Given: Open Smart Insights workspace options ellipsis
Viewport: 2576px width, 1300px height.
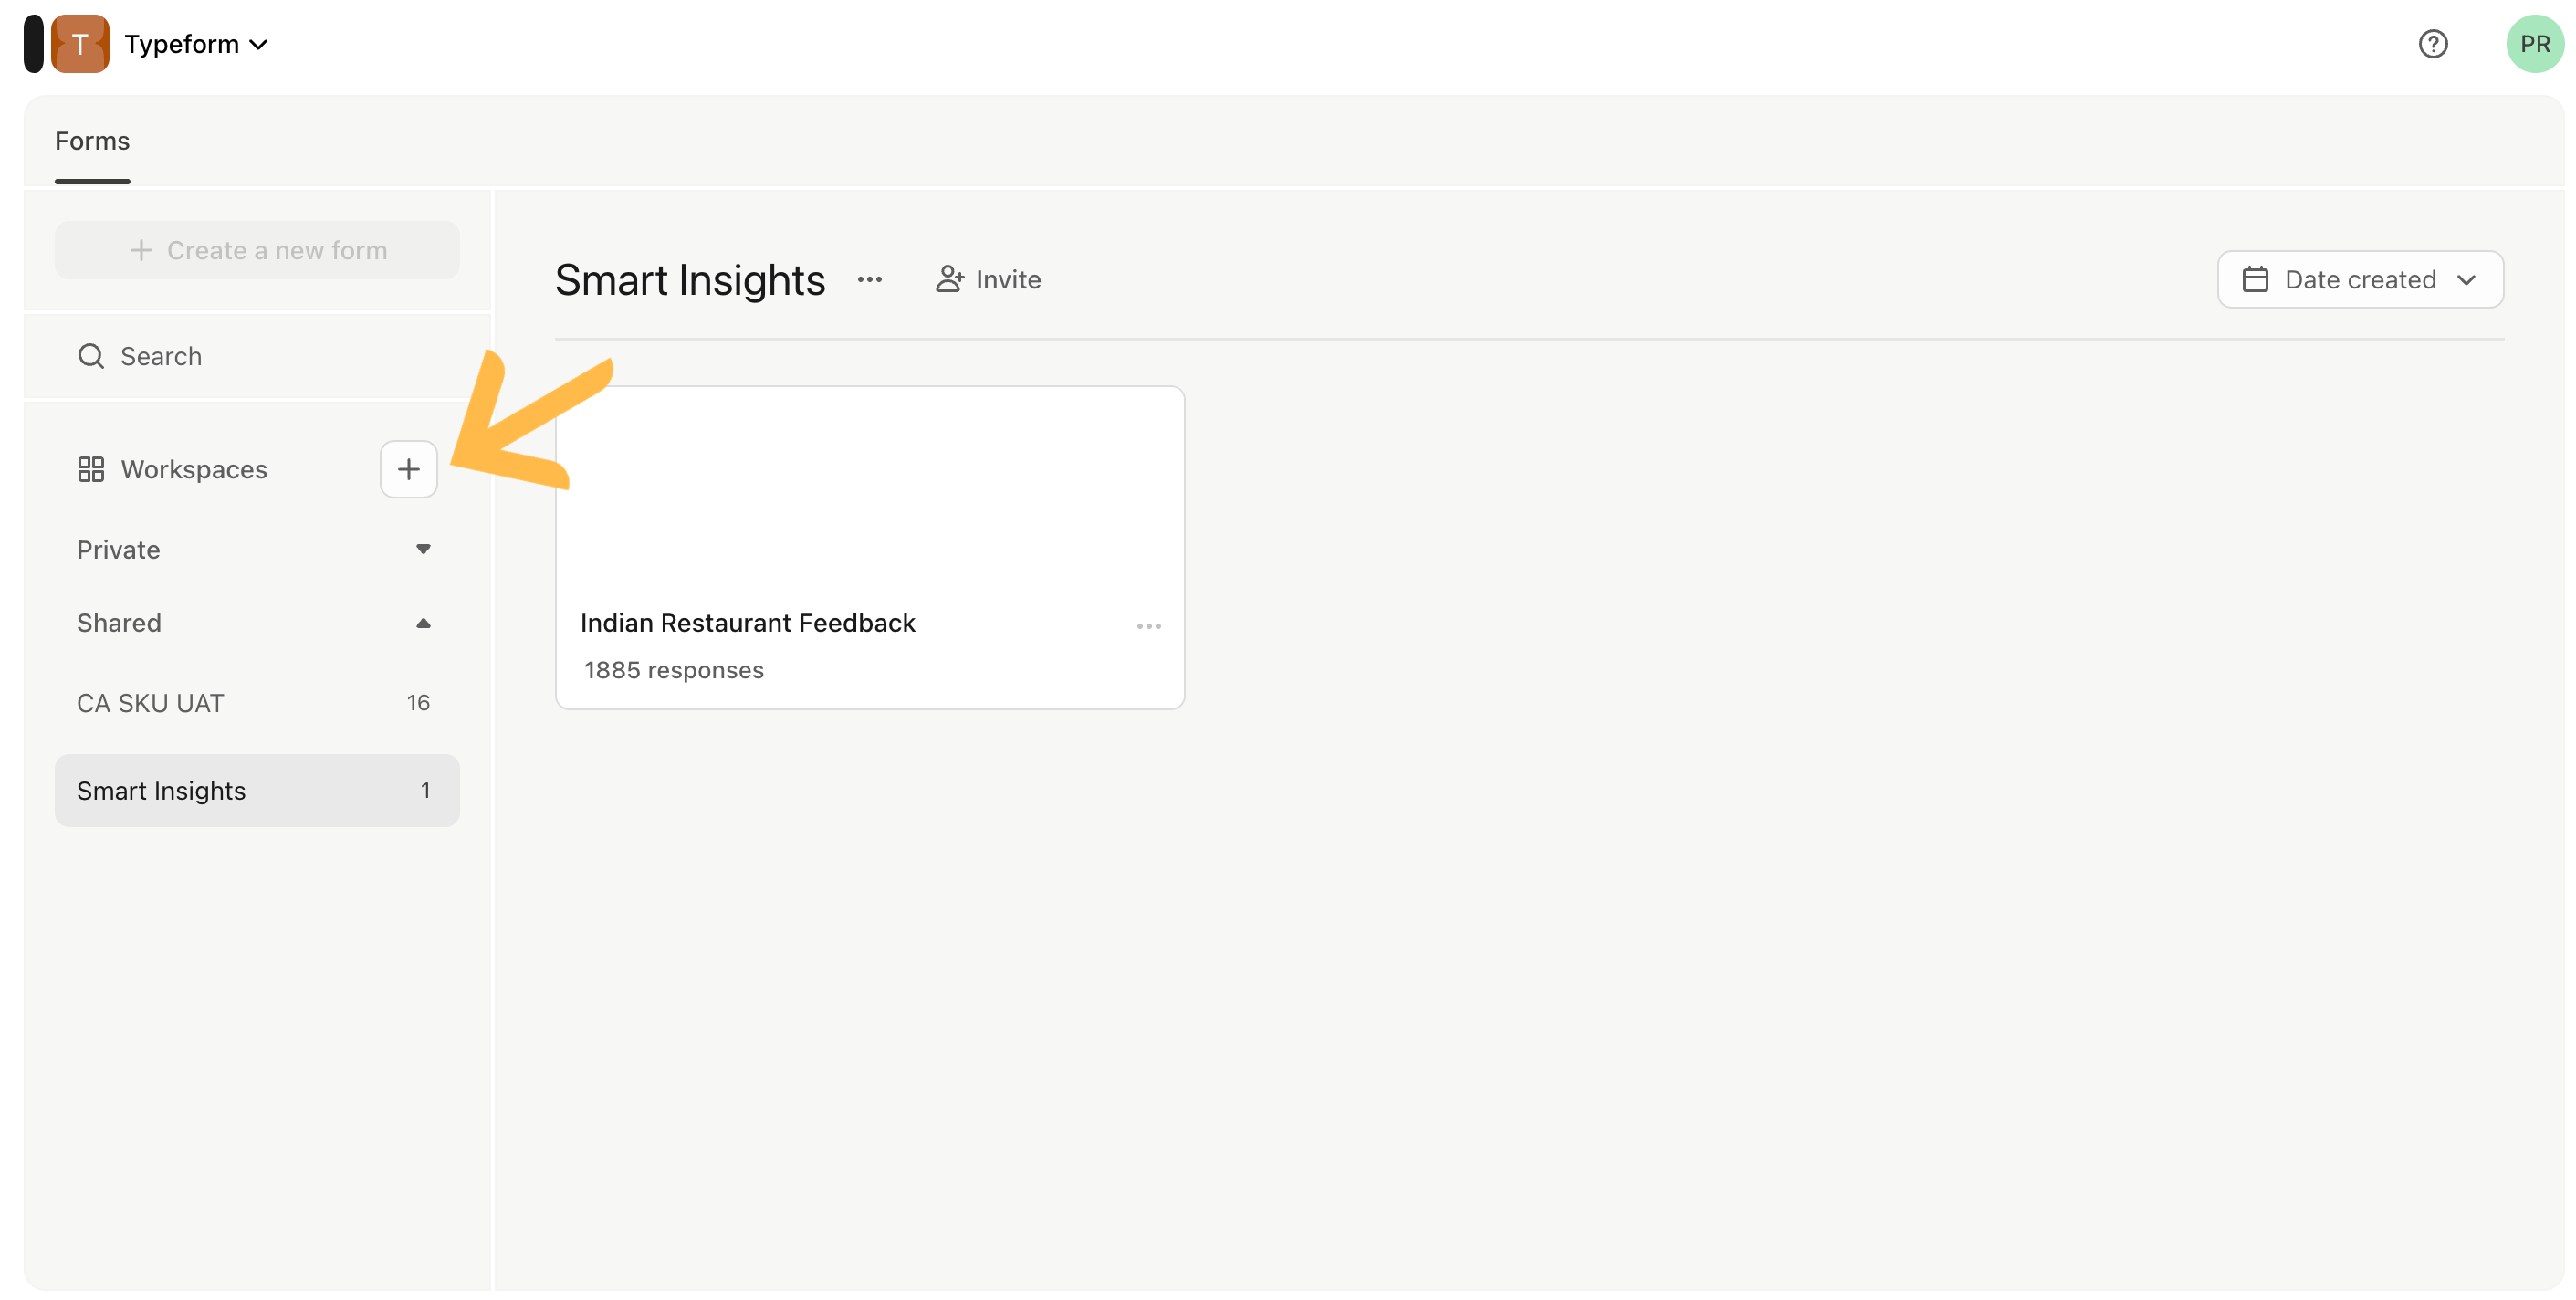Looking at the screenshot, I should click(869, 280).
